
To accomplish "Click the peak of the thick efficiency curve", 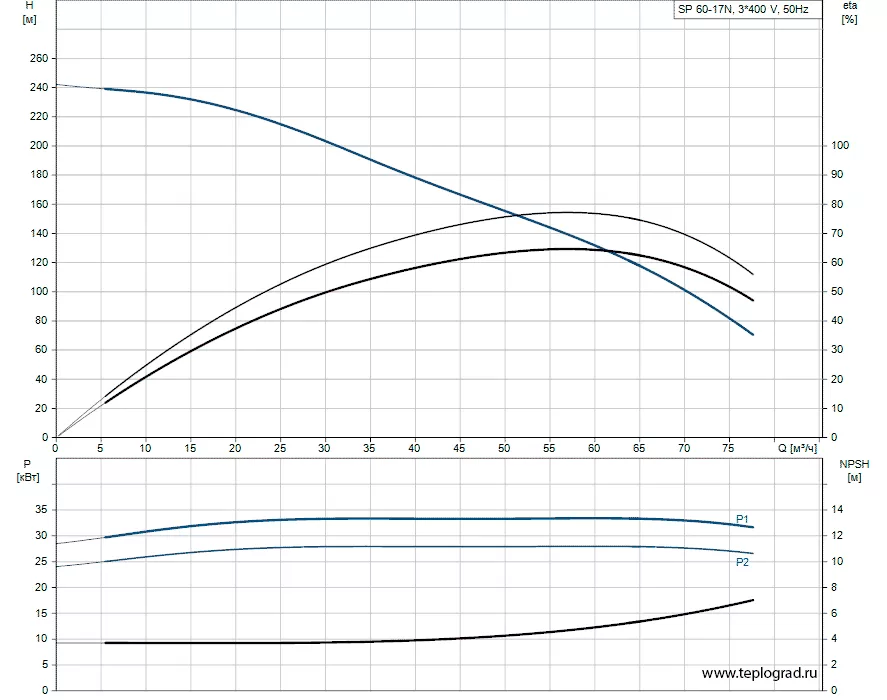I will (x=565, y=248).
